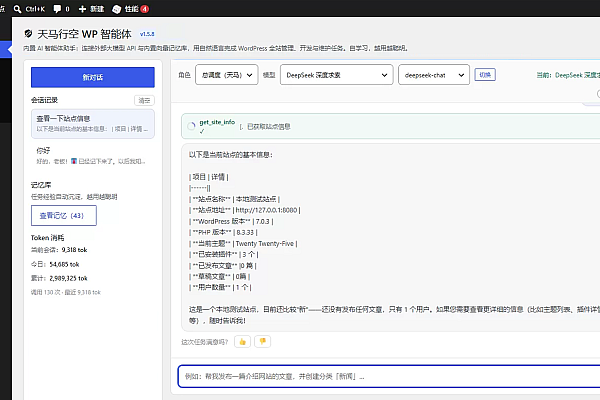This screenshot has height=400, width=600.
Task: Click the current DeepSeek status text
Action: (568, 75)
